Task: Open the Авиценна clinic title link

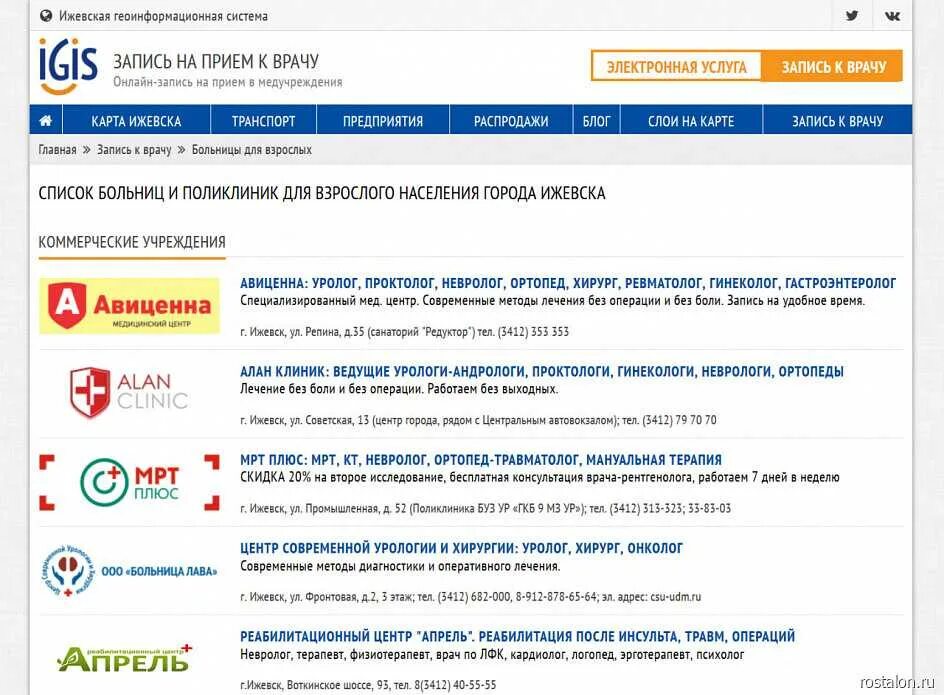Action: [568, 282]
